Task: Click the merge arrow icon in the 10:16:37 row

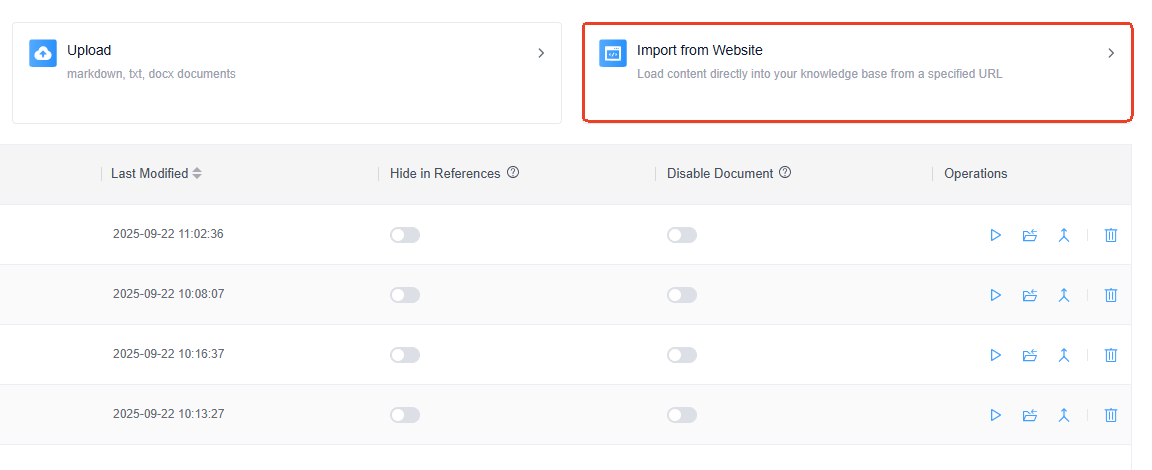Action: coord(1064,355)
